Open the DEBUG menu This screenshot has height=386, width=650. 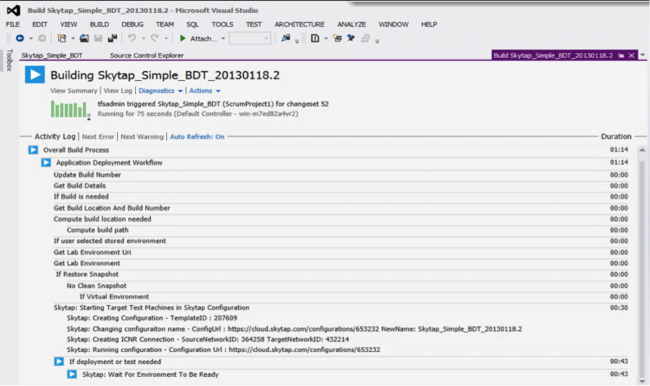pos(132,24)
